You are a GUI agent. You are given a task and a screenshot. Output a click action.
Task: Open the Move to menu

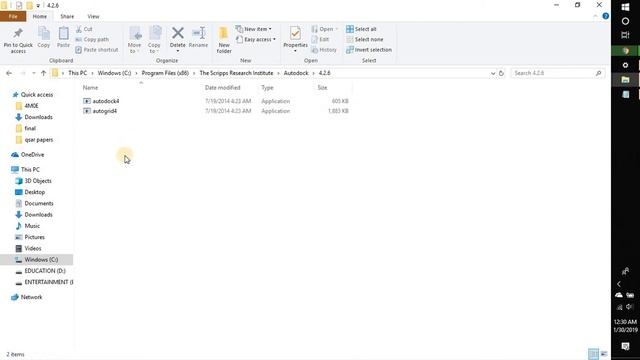(x=134, y=40)
